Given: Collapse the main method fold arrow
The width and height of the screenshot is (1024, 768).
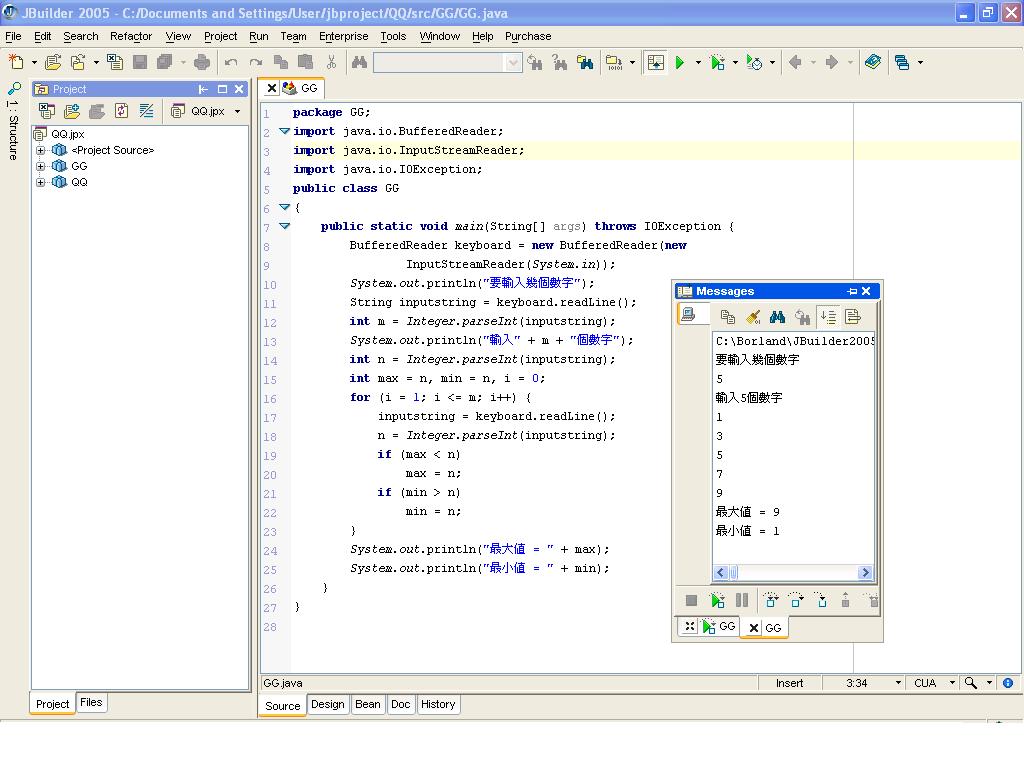Looking at the screenshot, I should click(284, 226).
